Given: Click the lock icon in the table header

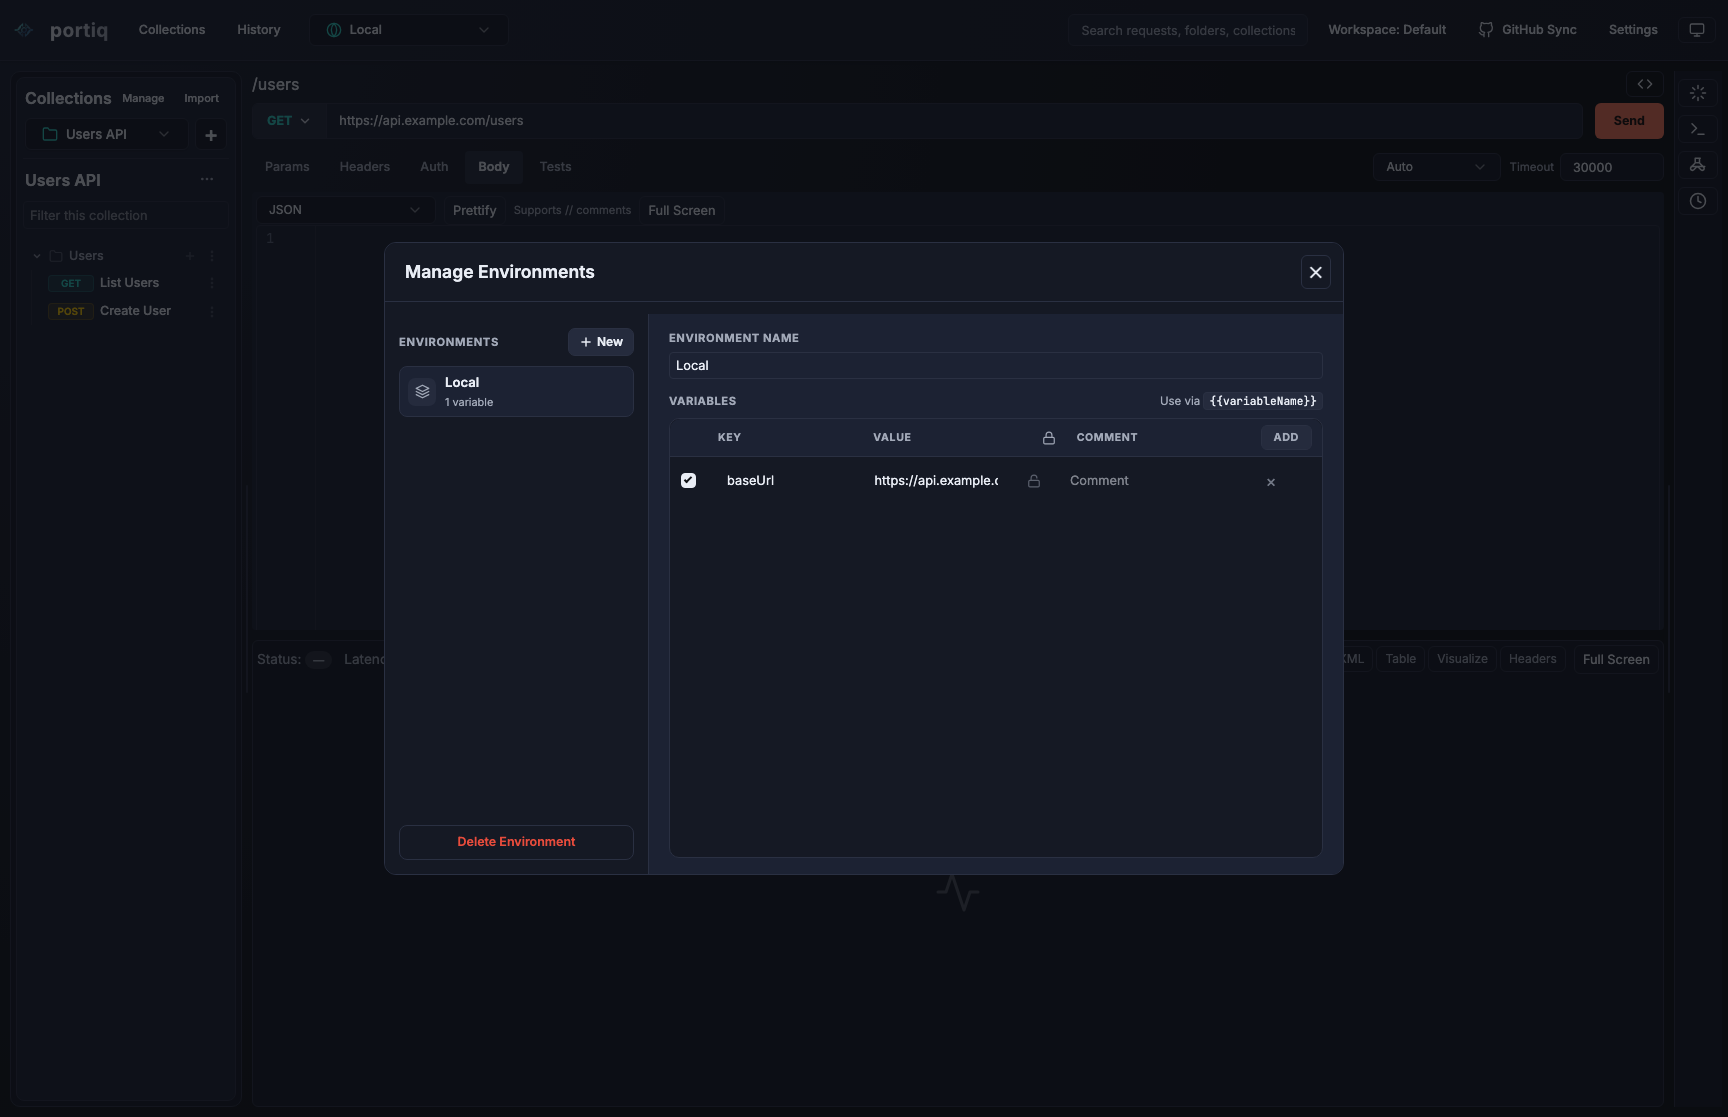Looking at the screenshot, I should coord(1049,438).
